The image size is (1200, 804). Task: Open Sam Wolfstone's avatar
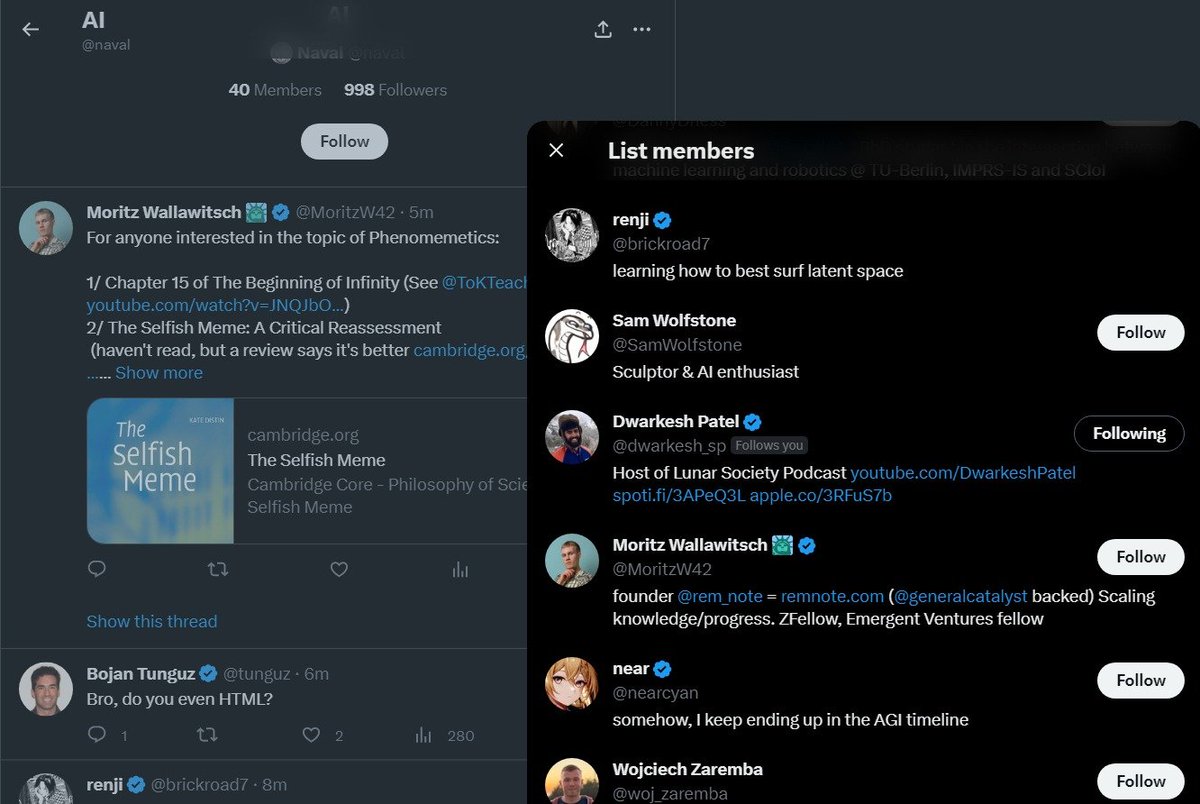click(x=572, y=336)
